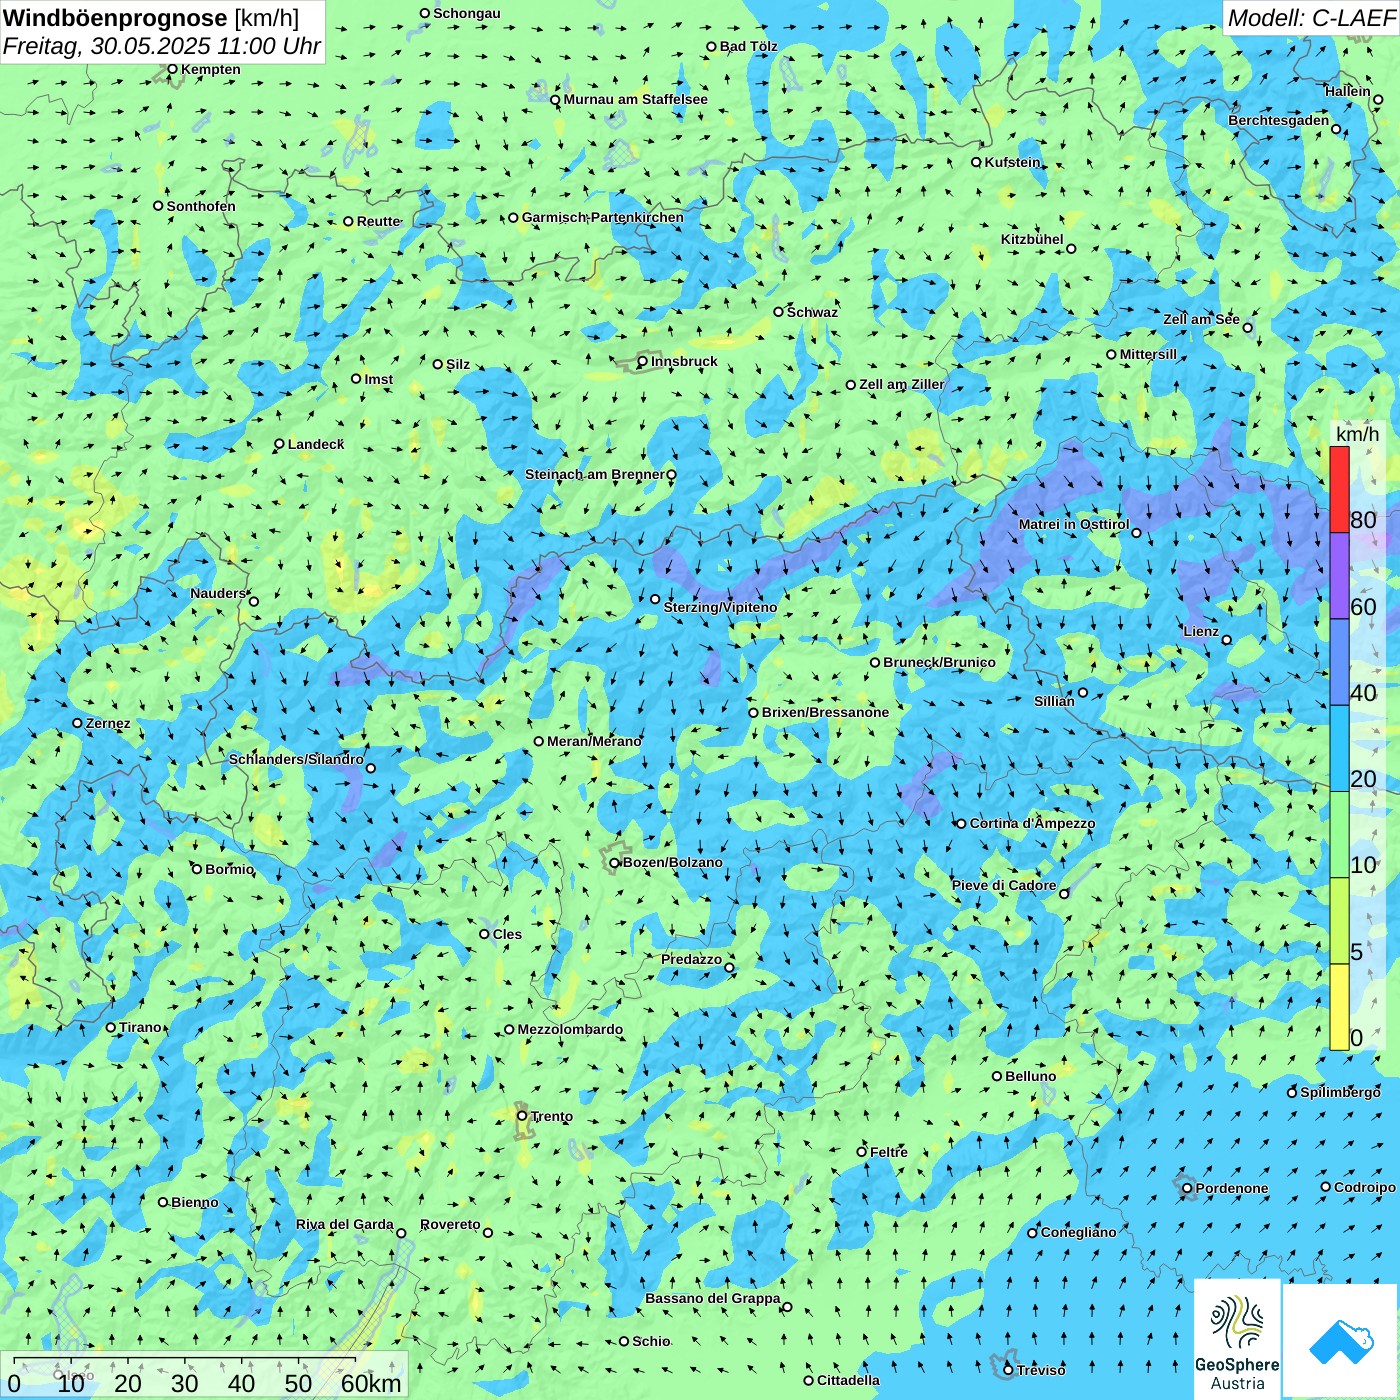This screenshot has width=1400, height=1400.
Task: Click the purple 60-80 km/h legend band
Action: coord(1339,576)
